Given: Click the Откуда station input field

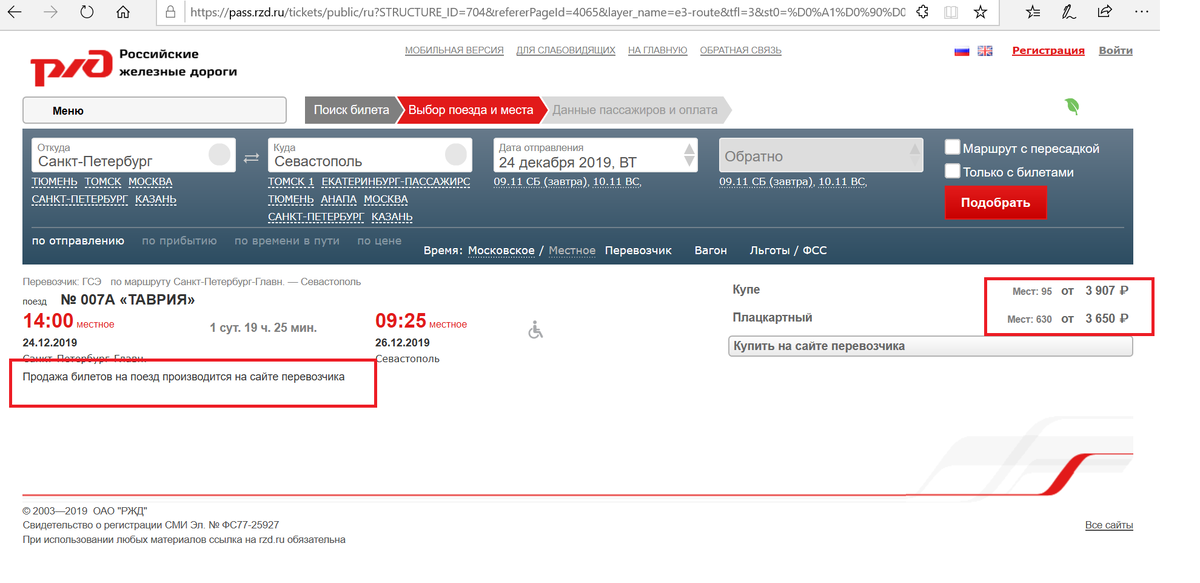Looking at the screenshot, I should tap(133, 155).
